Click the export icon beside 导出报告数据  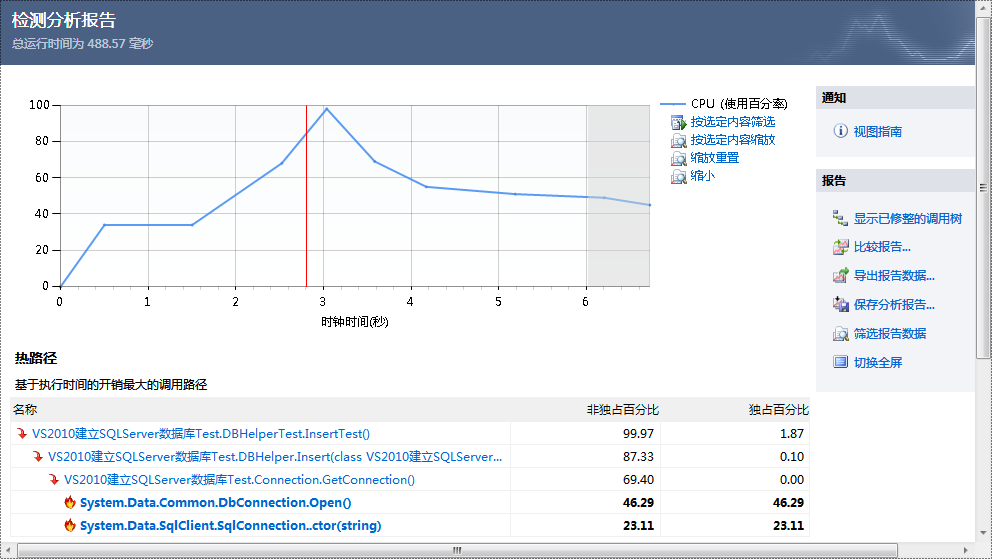coord(840,276)
